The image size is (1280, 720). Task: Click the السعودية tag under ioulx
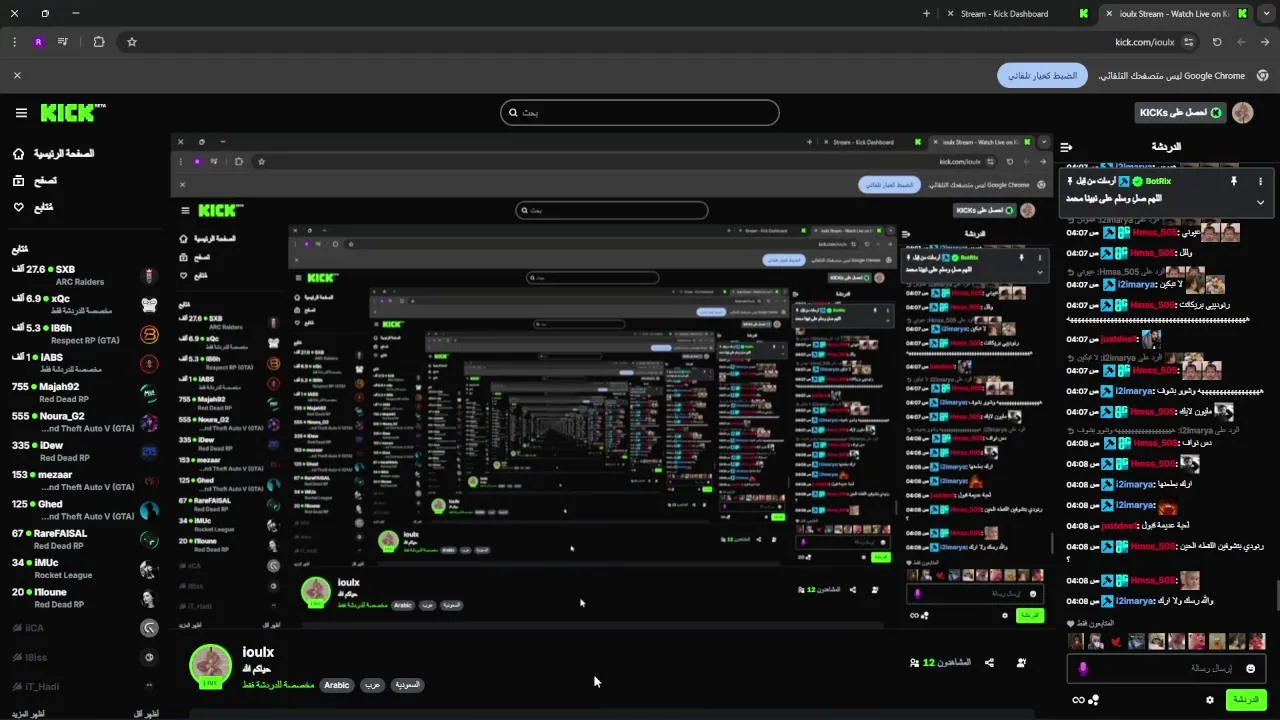(407, 685)
